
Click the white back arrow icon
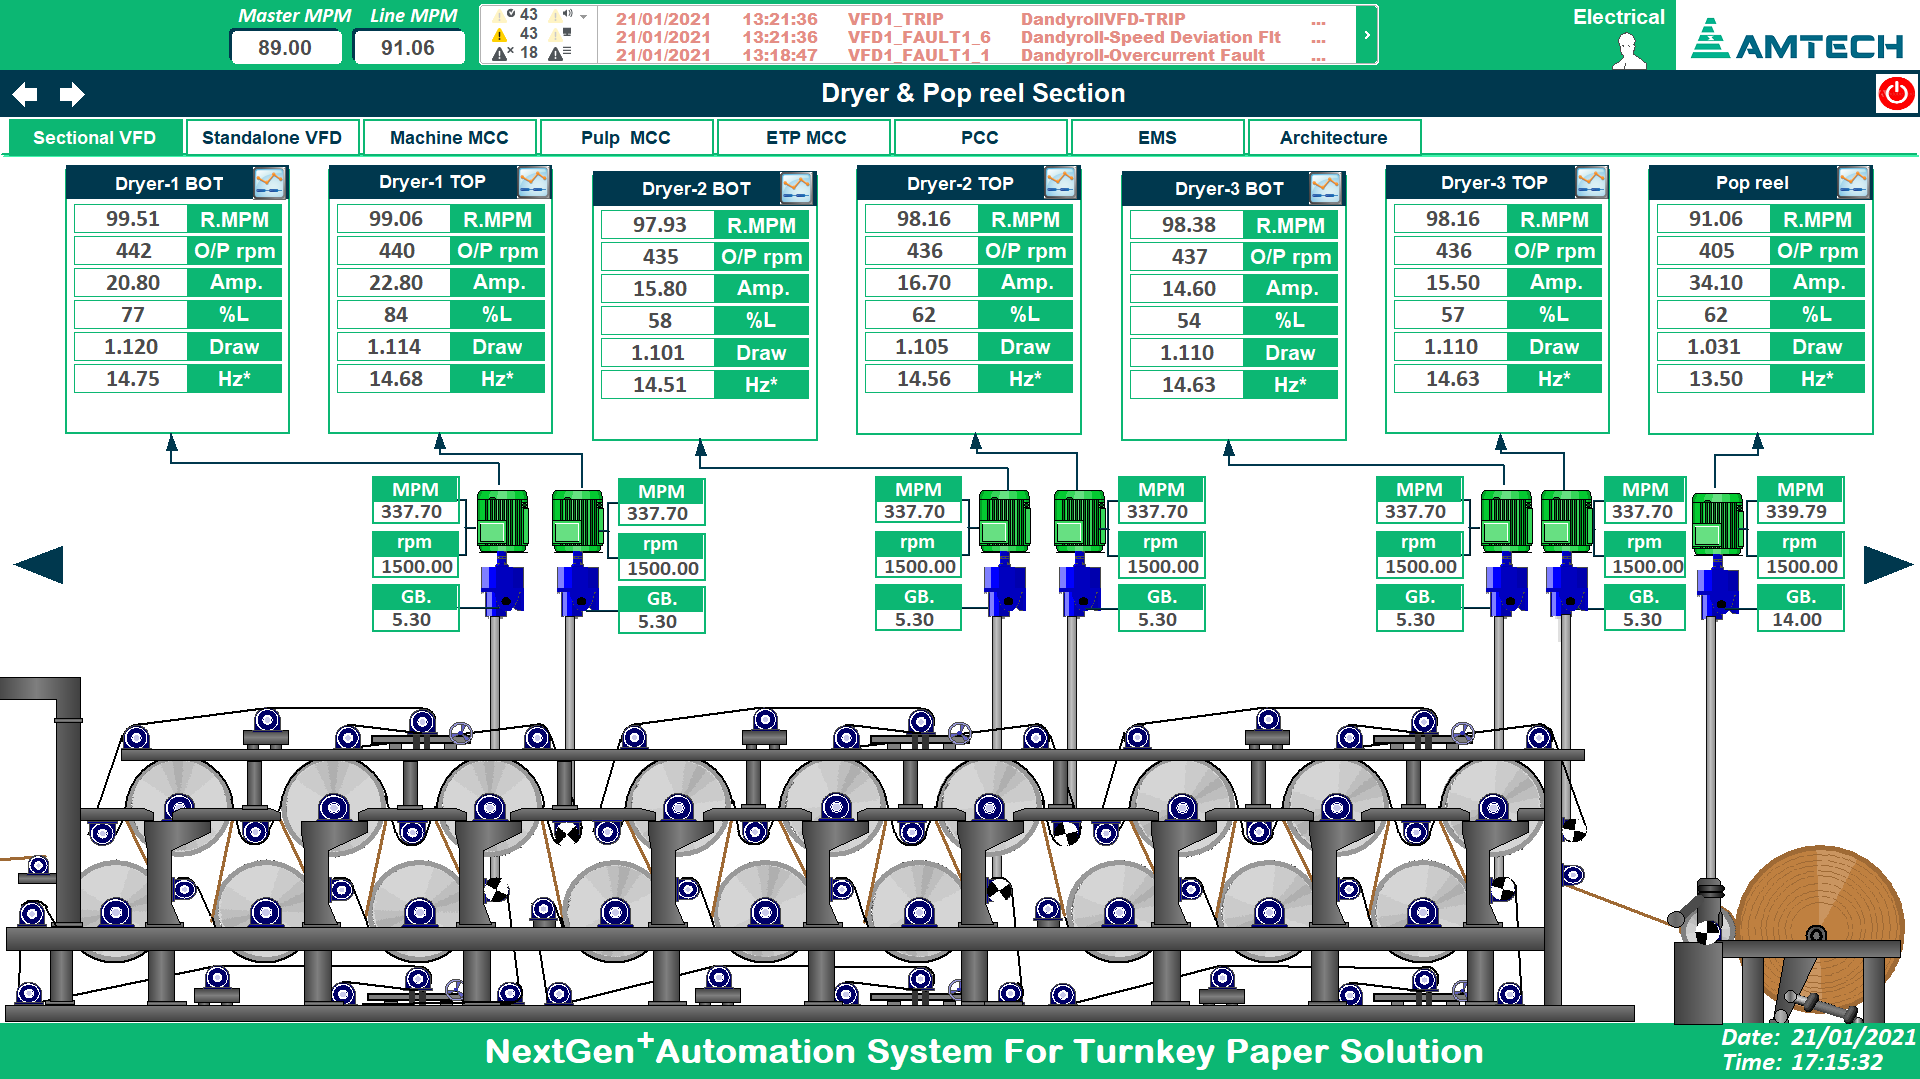point(25,94)
